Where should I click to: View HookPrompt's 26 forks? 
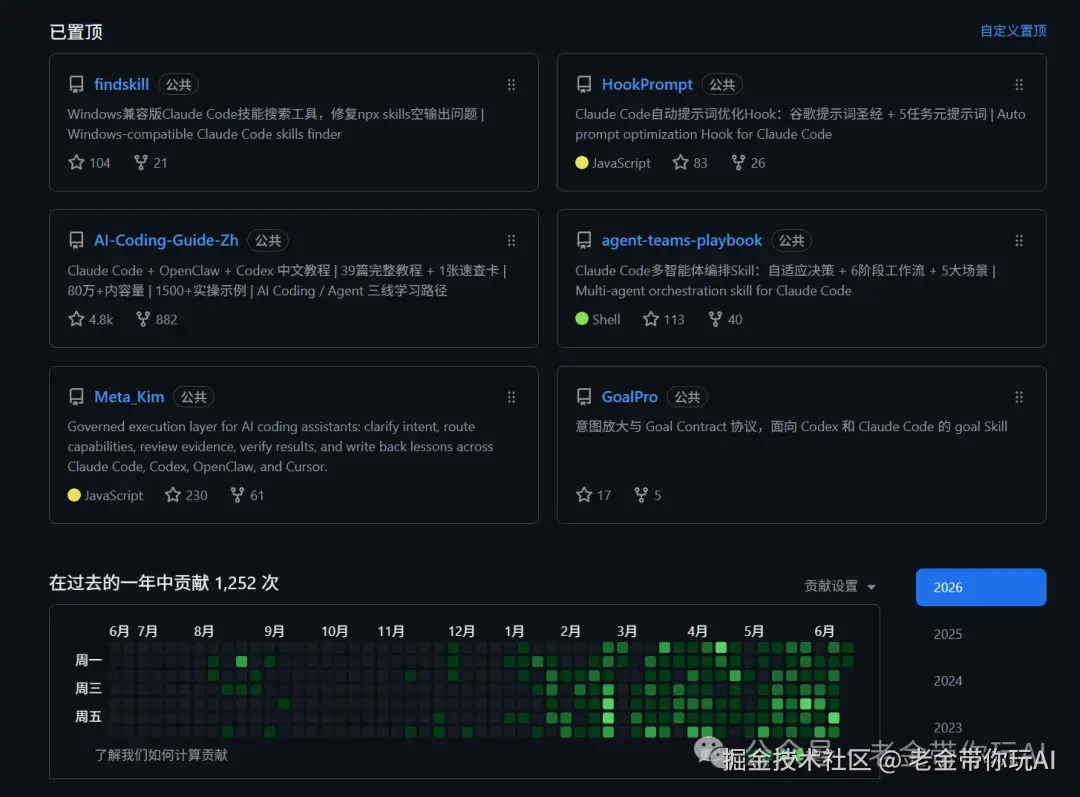point(748,163)
